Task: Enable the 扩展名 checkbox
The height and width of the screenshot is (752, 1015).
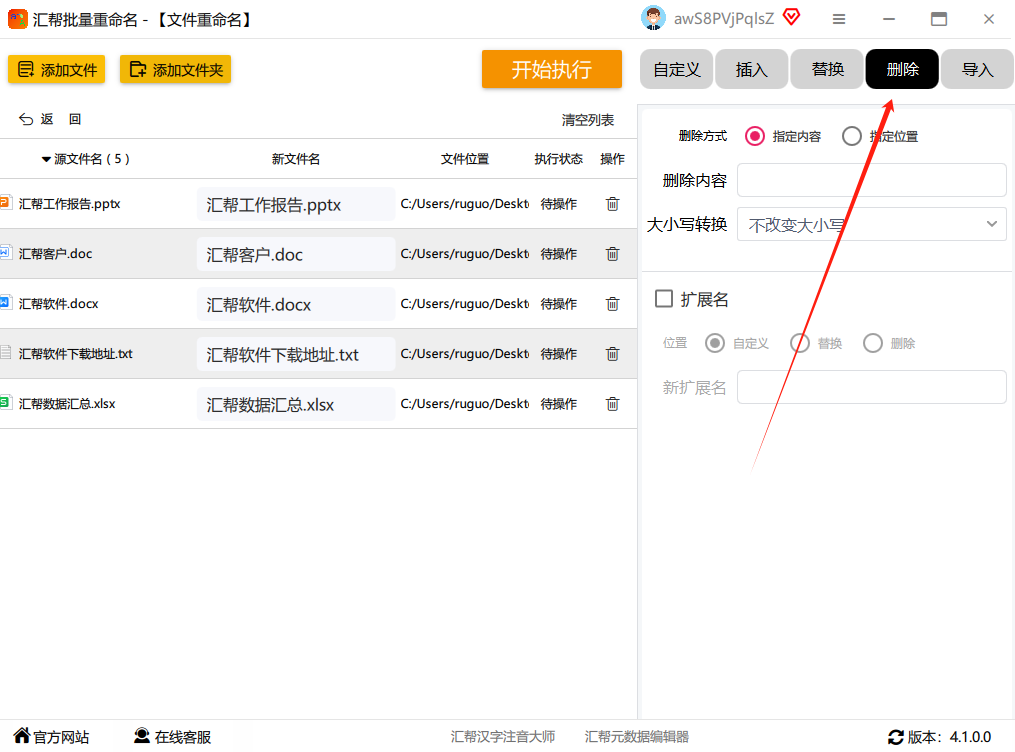Action: [664, 299]
